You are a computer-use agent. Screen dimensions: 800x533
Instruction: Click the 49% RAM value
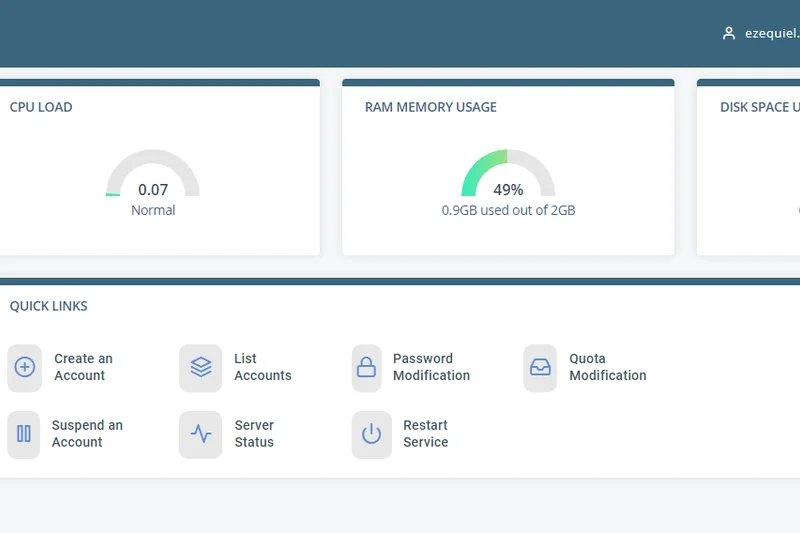tap(508, 190)
